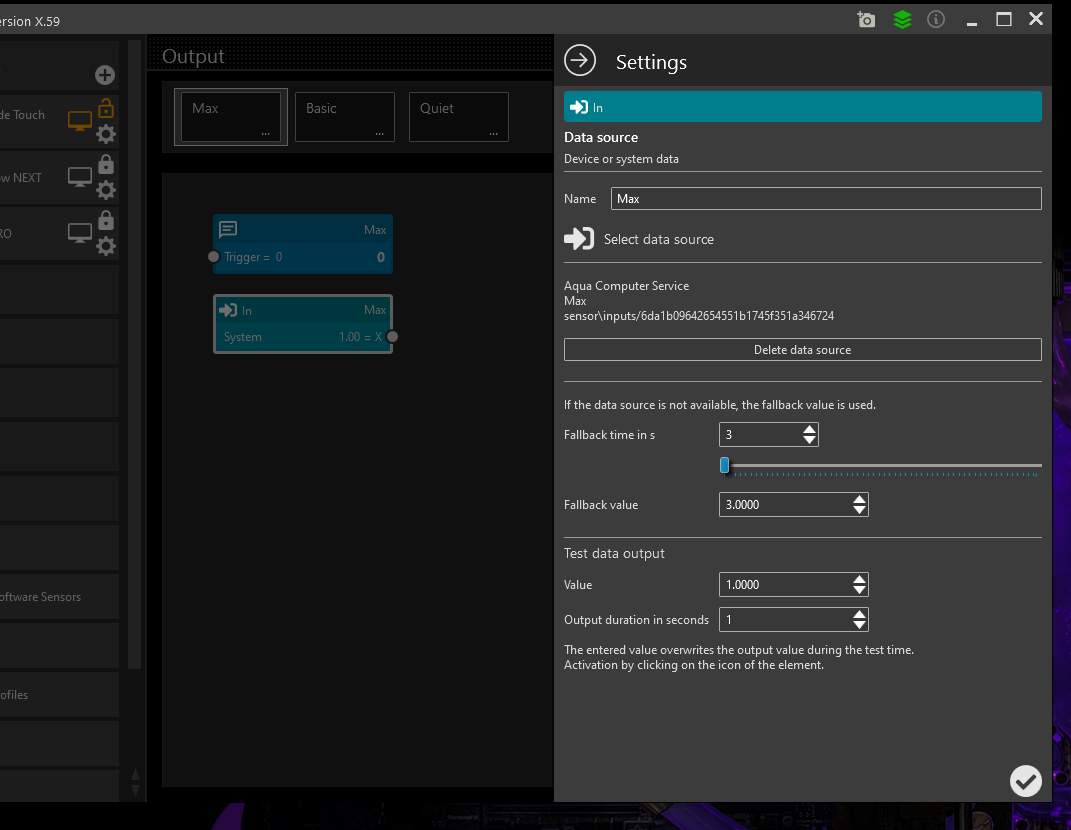Click the Fallback time slider handle
The height and width of the screenshot is (830, 1071).
pyautogui.click(x=725, y=465)
